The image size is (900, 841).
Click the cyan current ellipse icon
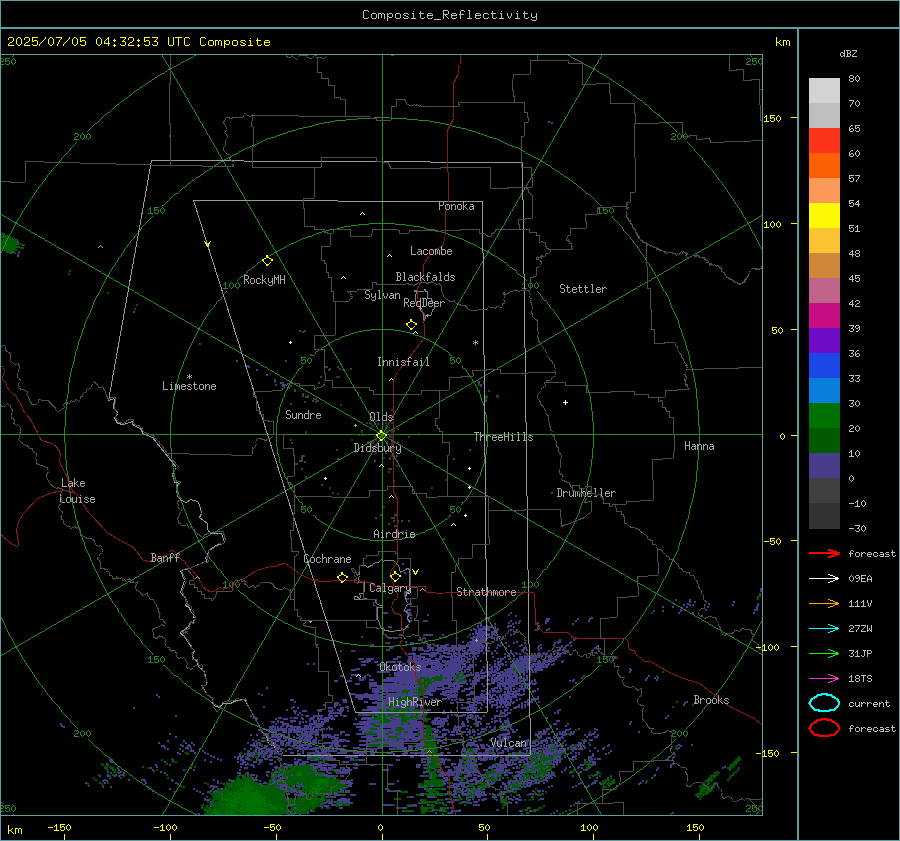824,703
